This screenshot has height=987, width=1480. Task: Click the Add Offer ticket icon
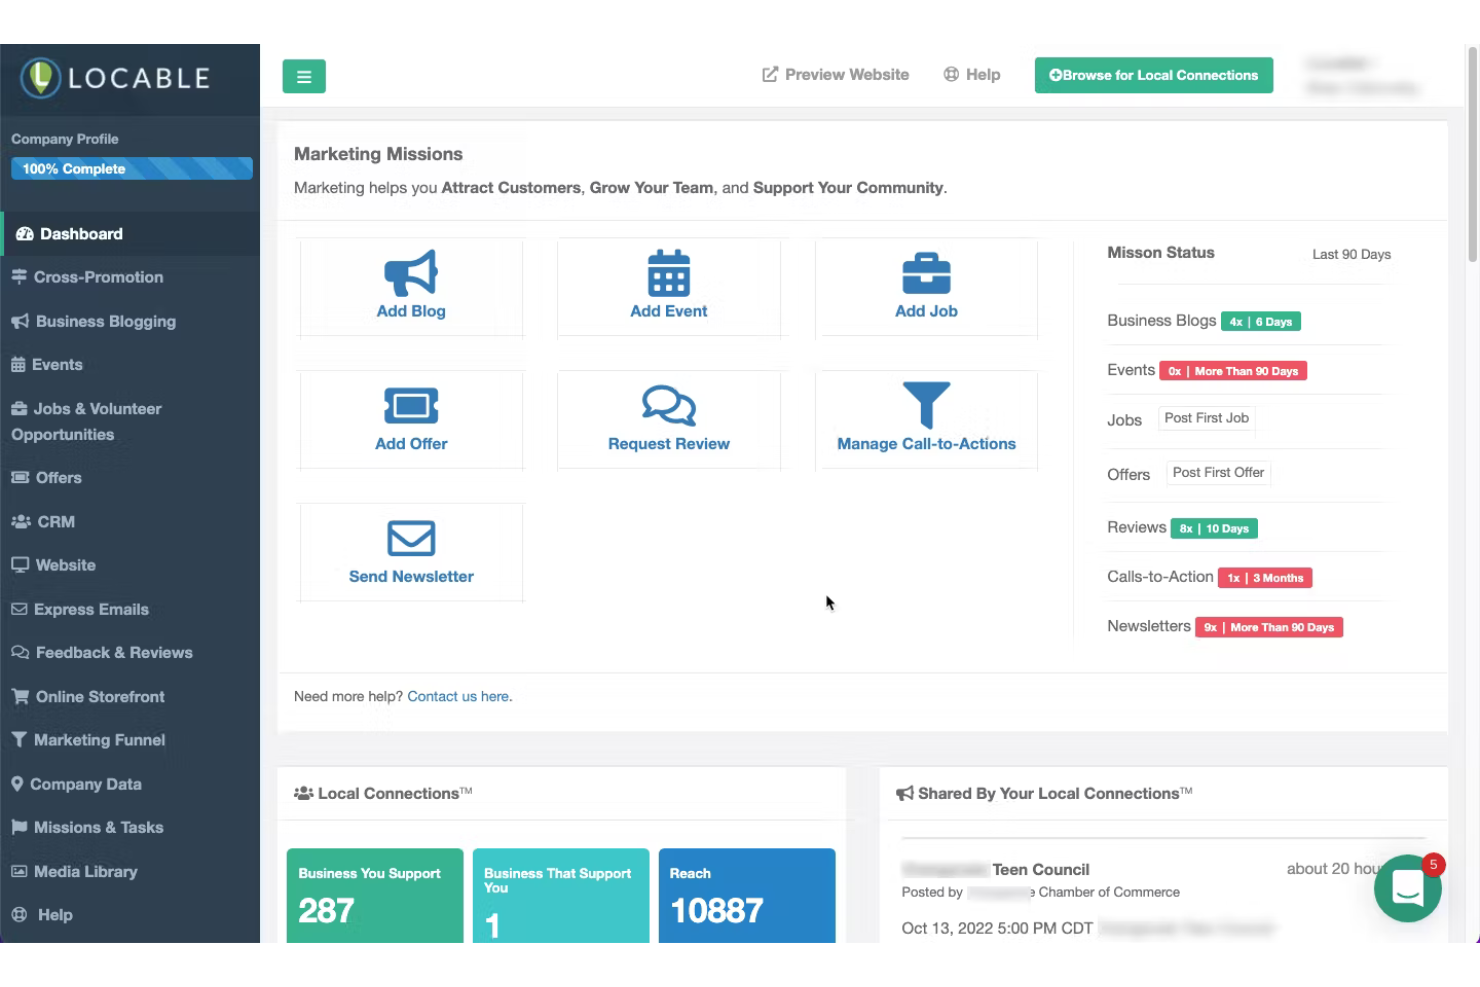pyautogui.click(x=411, y=406)
